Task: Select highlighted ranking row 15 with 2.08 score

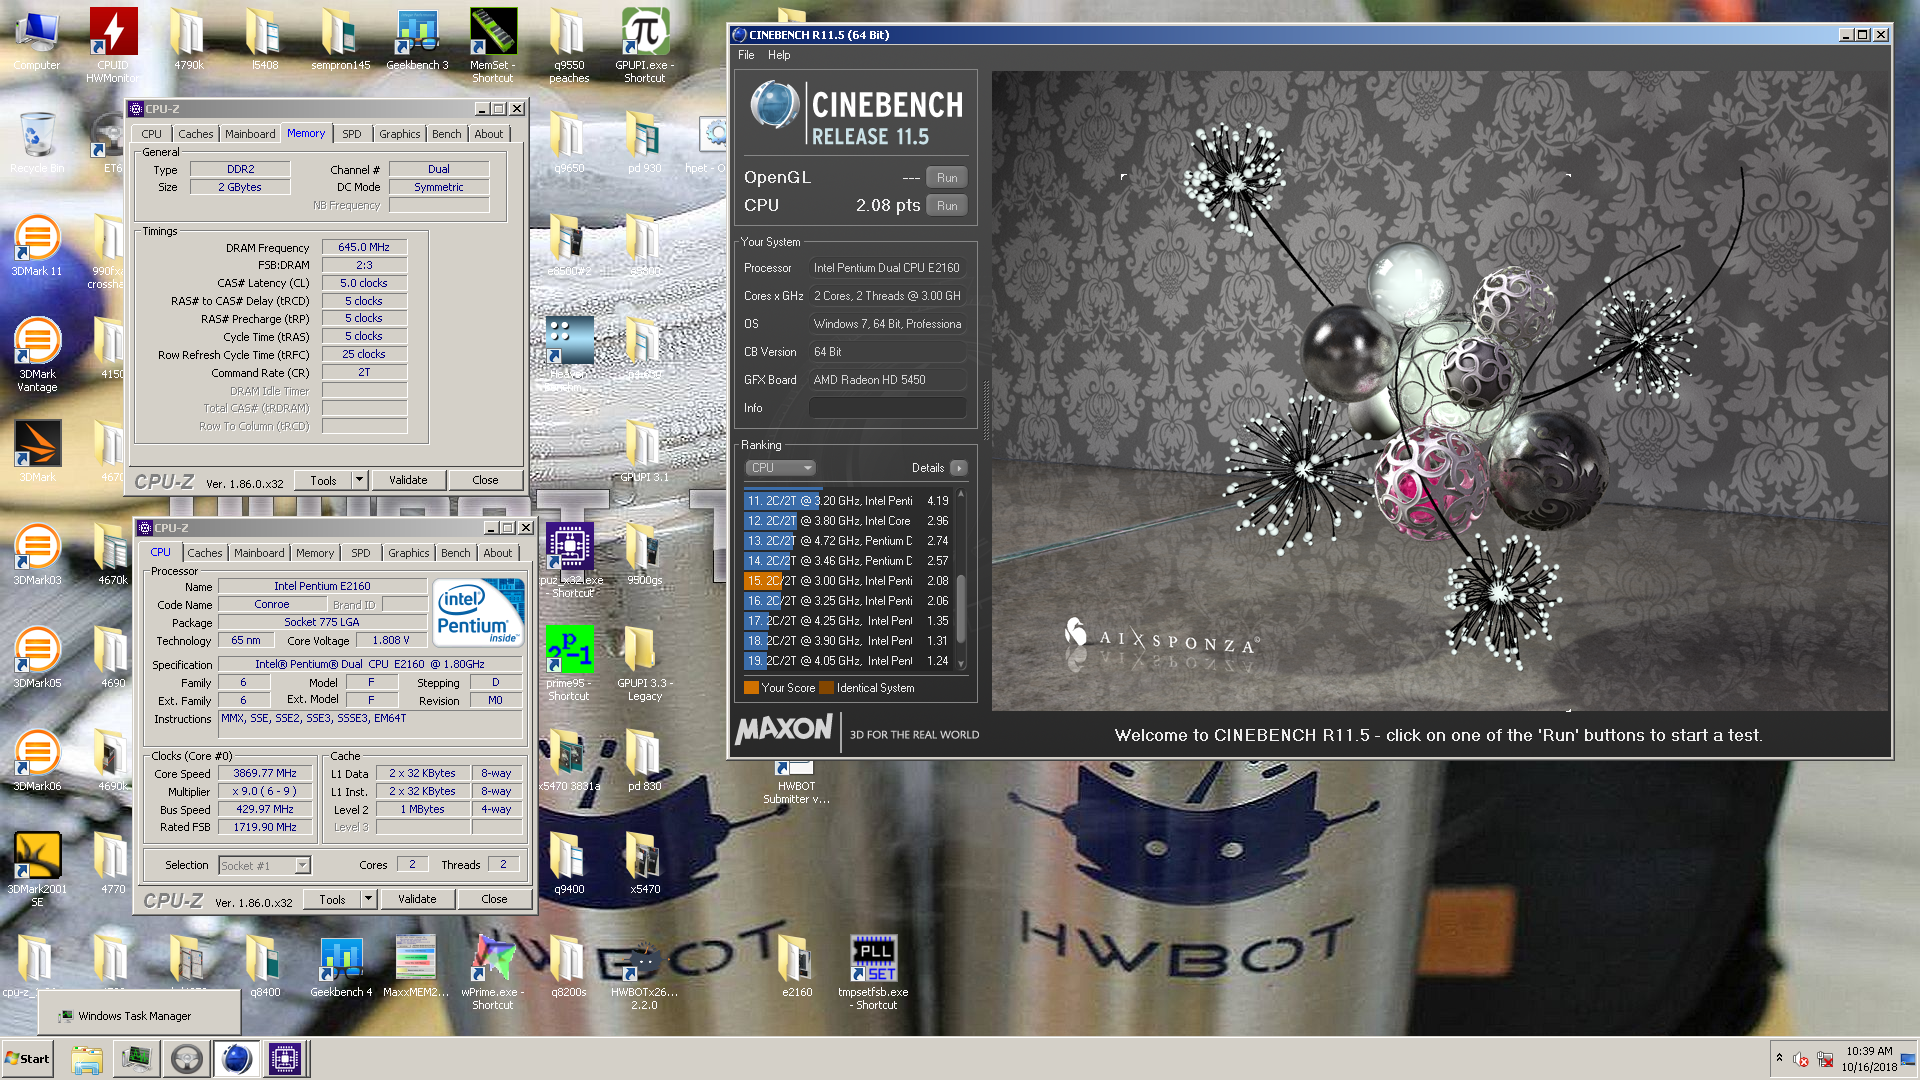Action: 848,581
